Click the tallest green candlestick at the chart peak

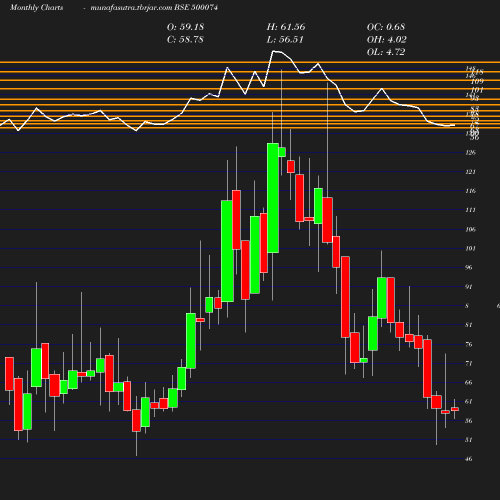pyautogui.click(x=273, y=198)
